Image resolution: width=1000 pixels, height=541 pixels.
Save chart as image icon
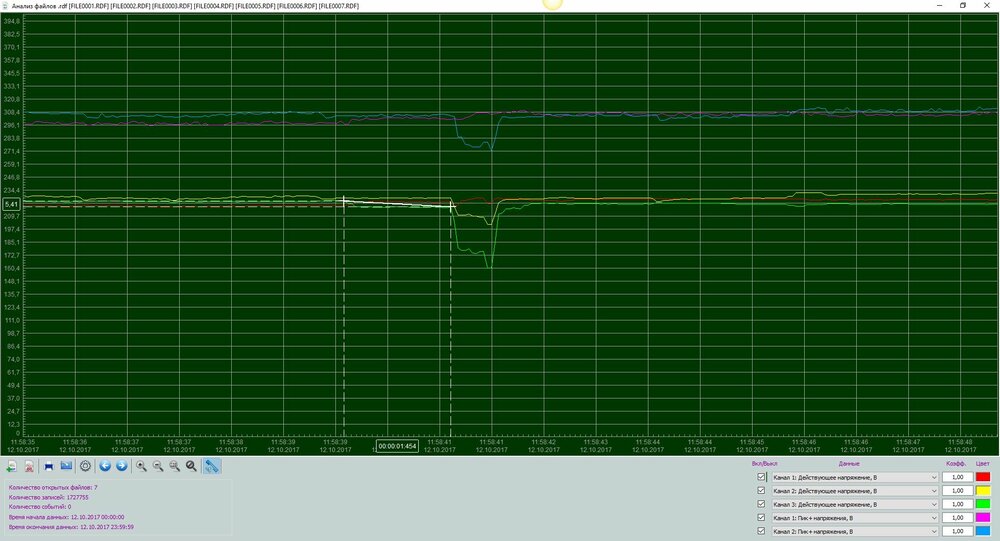pos(66,466)
